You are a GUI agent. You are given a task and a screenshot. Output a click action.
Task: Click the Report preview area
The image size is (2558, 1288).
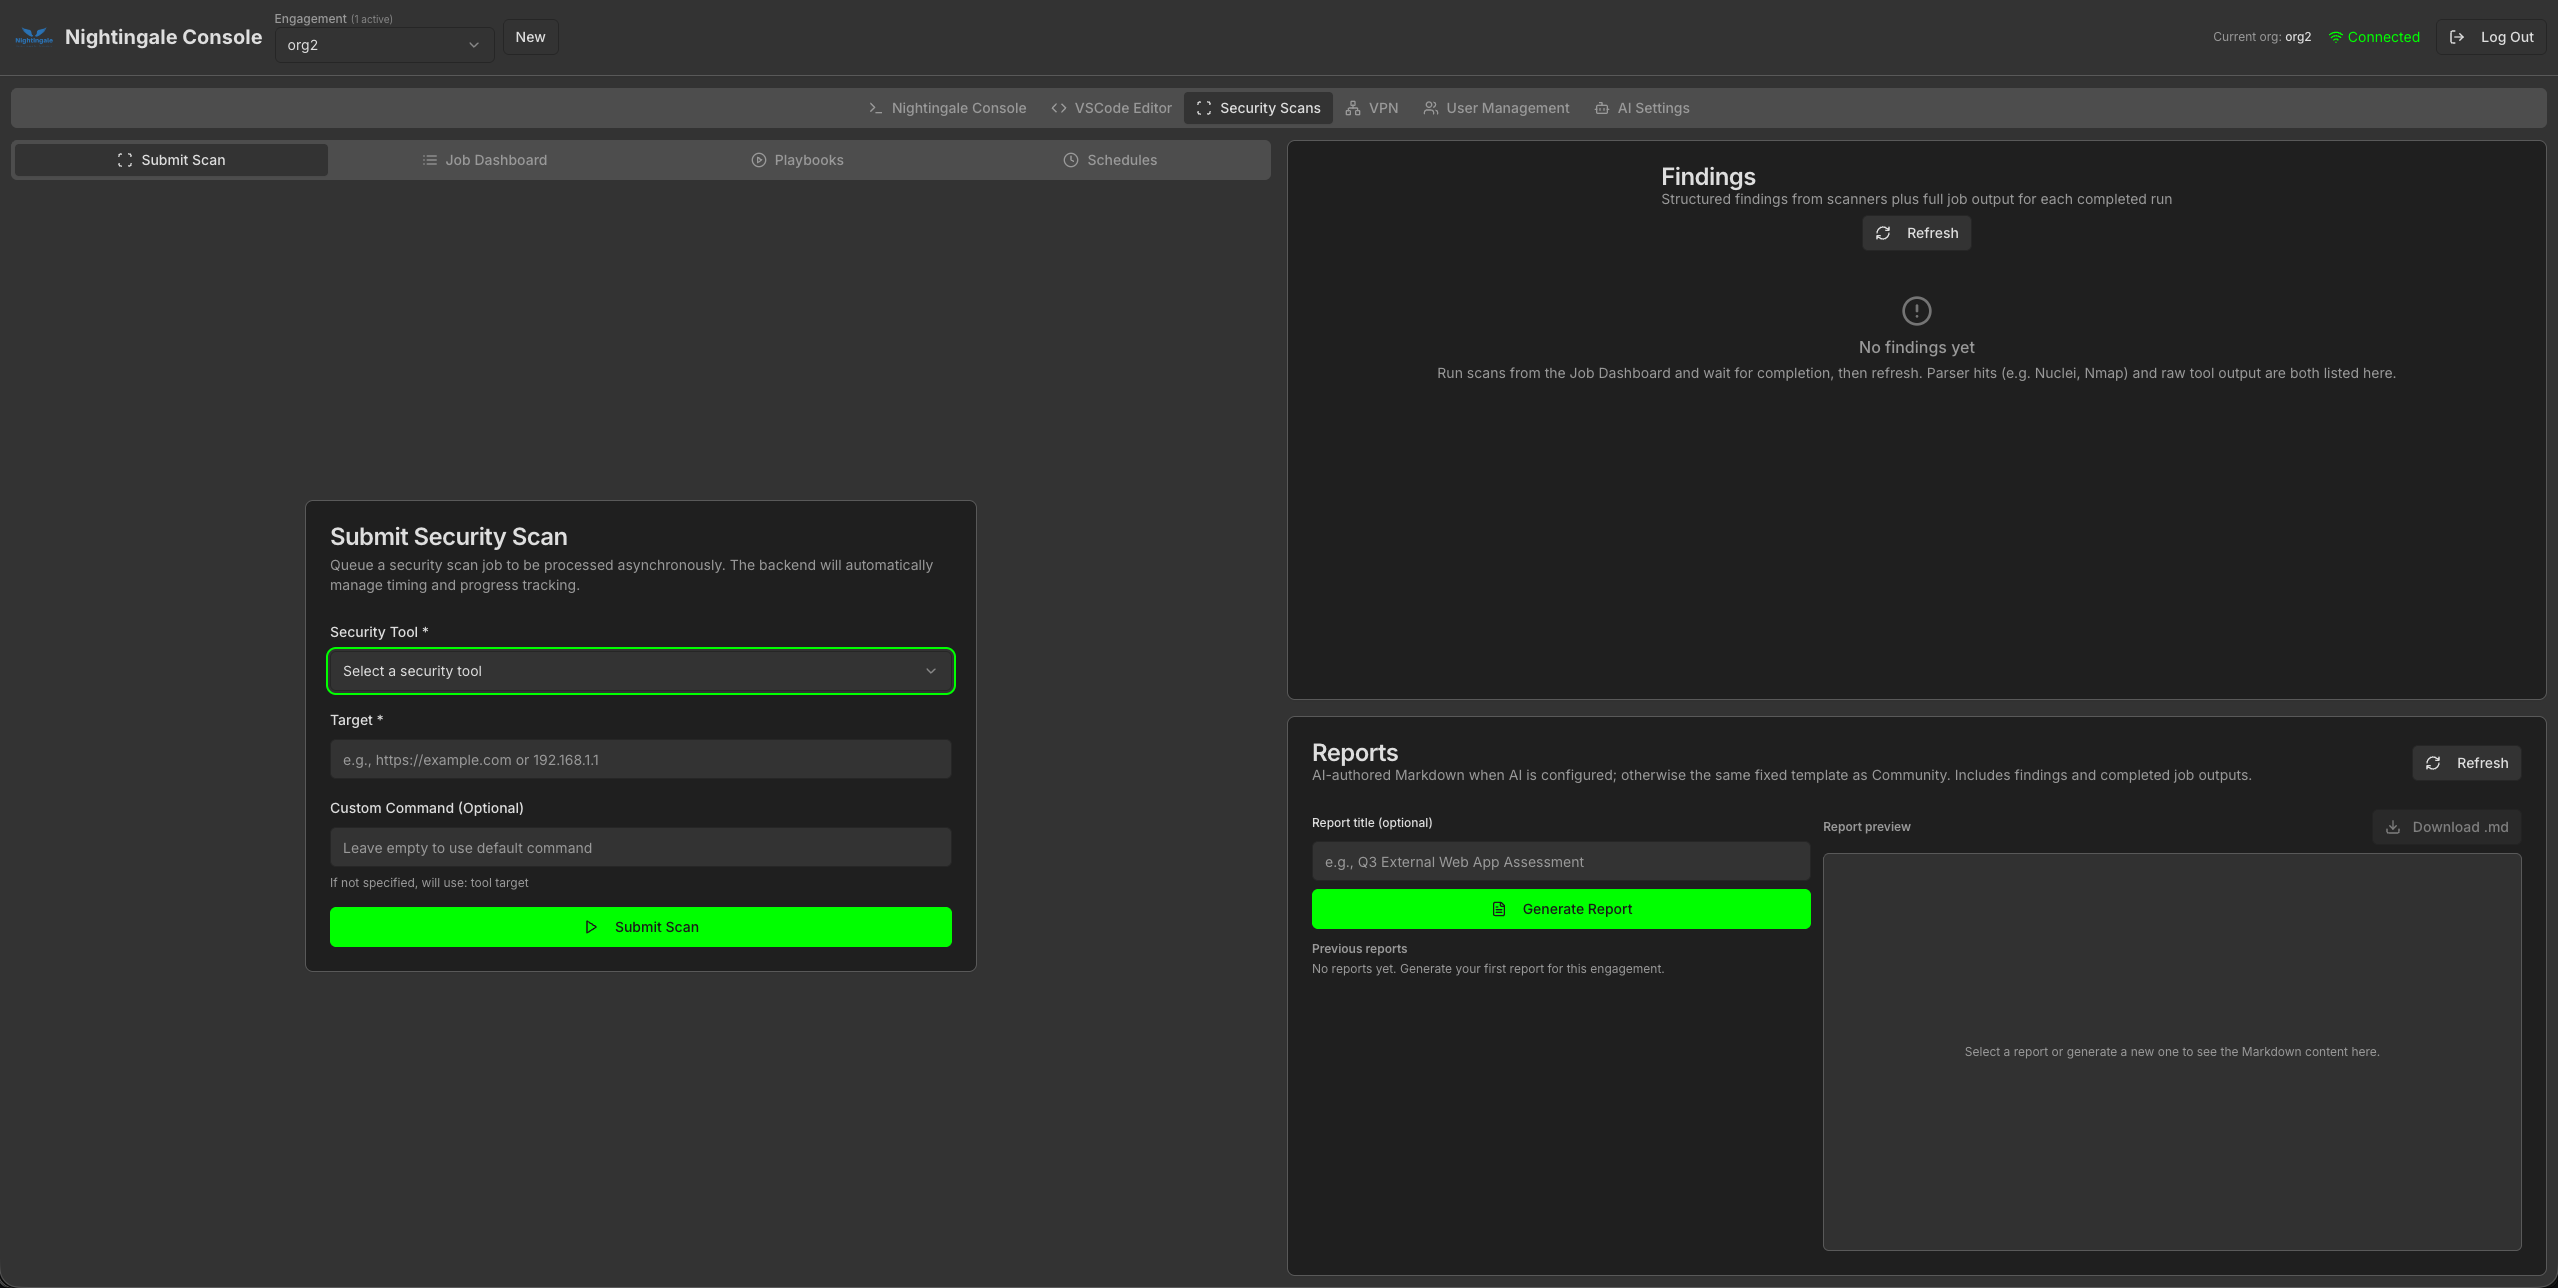[x=2172, y=1051]
